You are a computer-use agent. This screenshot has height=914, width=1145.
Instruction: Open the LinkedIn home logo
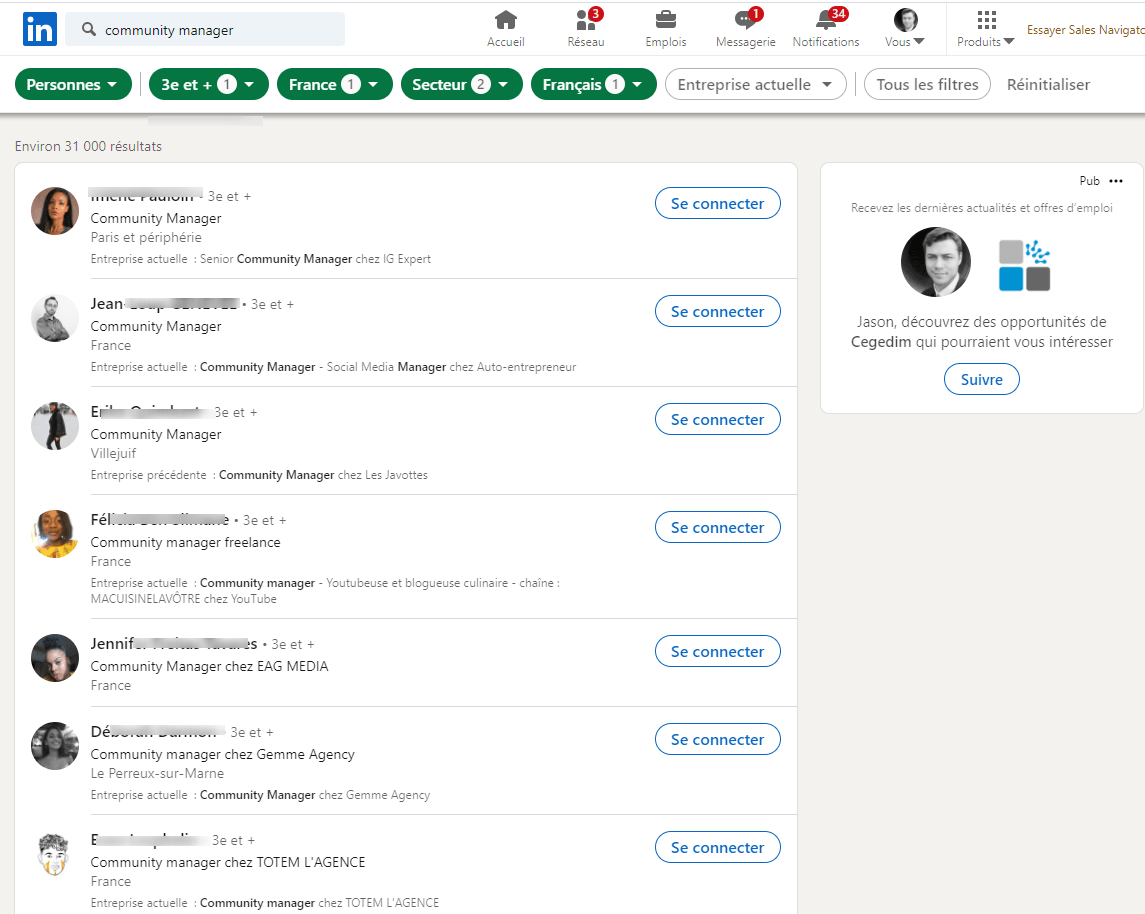pyautogui.click(x=39, y=29)
